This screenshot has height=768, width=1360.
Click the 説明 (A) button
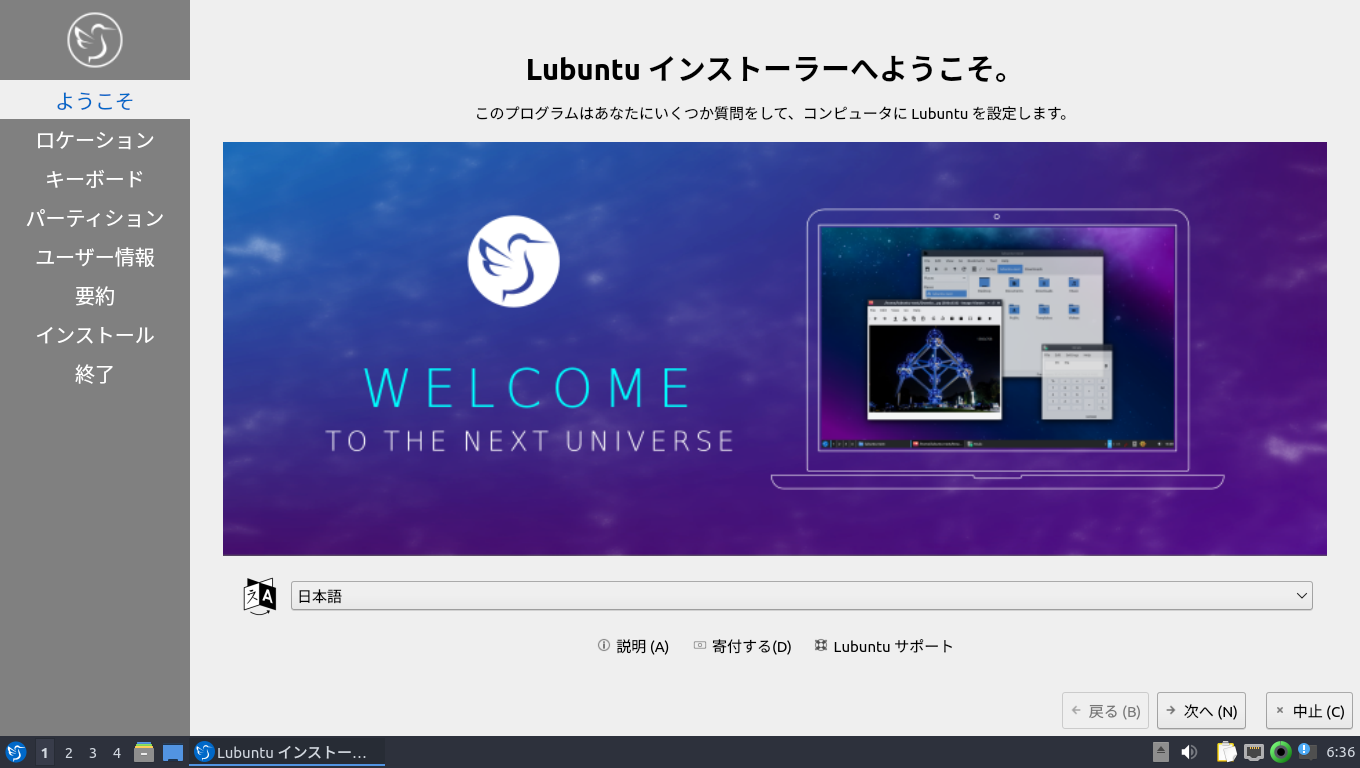[633, 646]
